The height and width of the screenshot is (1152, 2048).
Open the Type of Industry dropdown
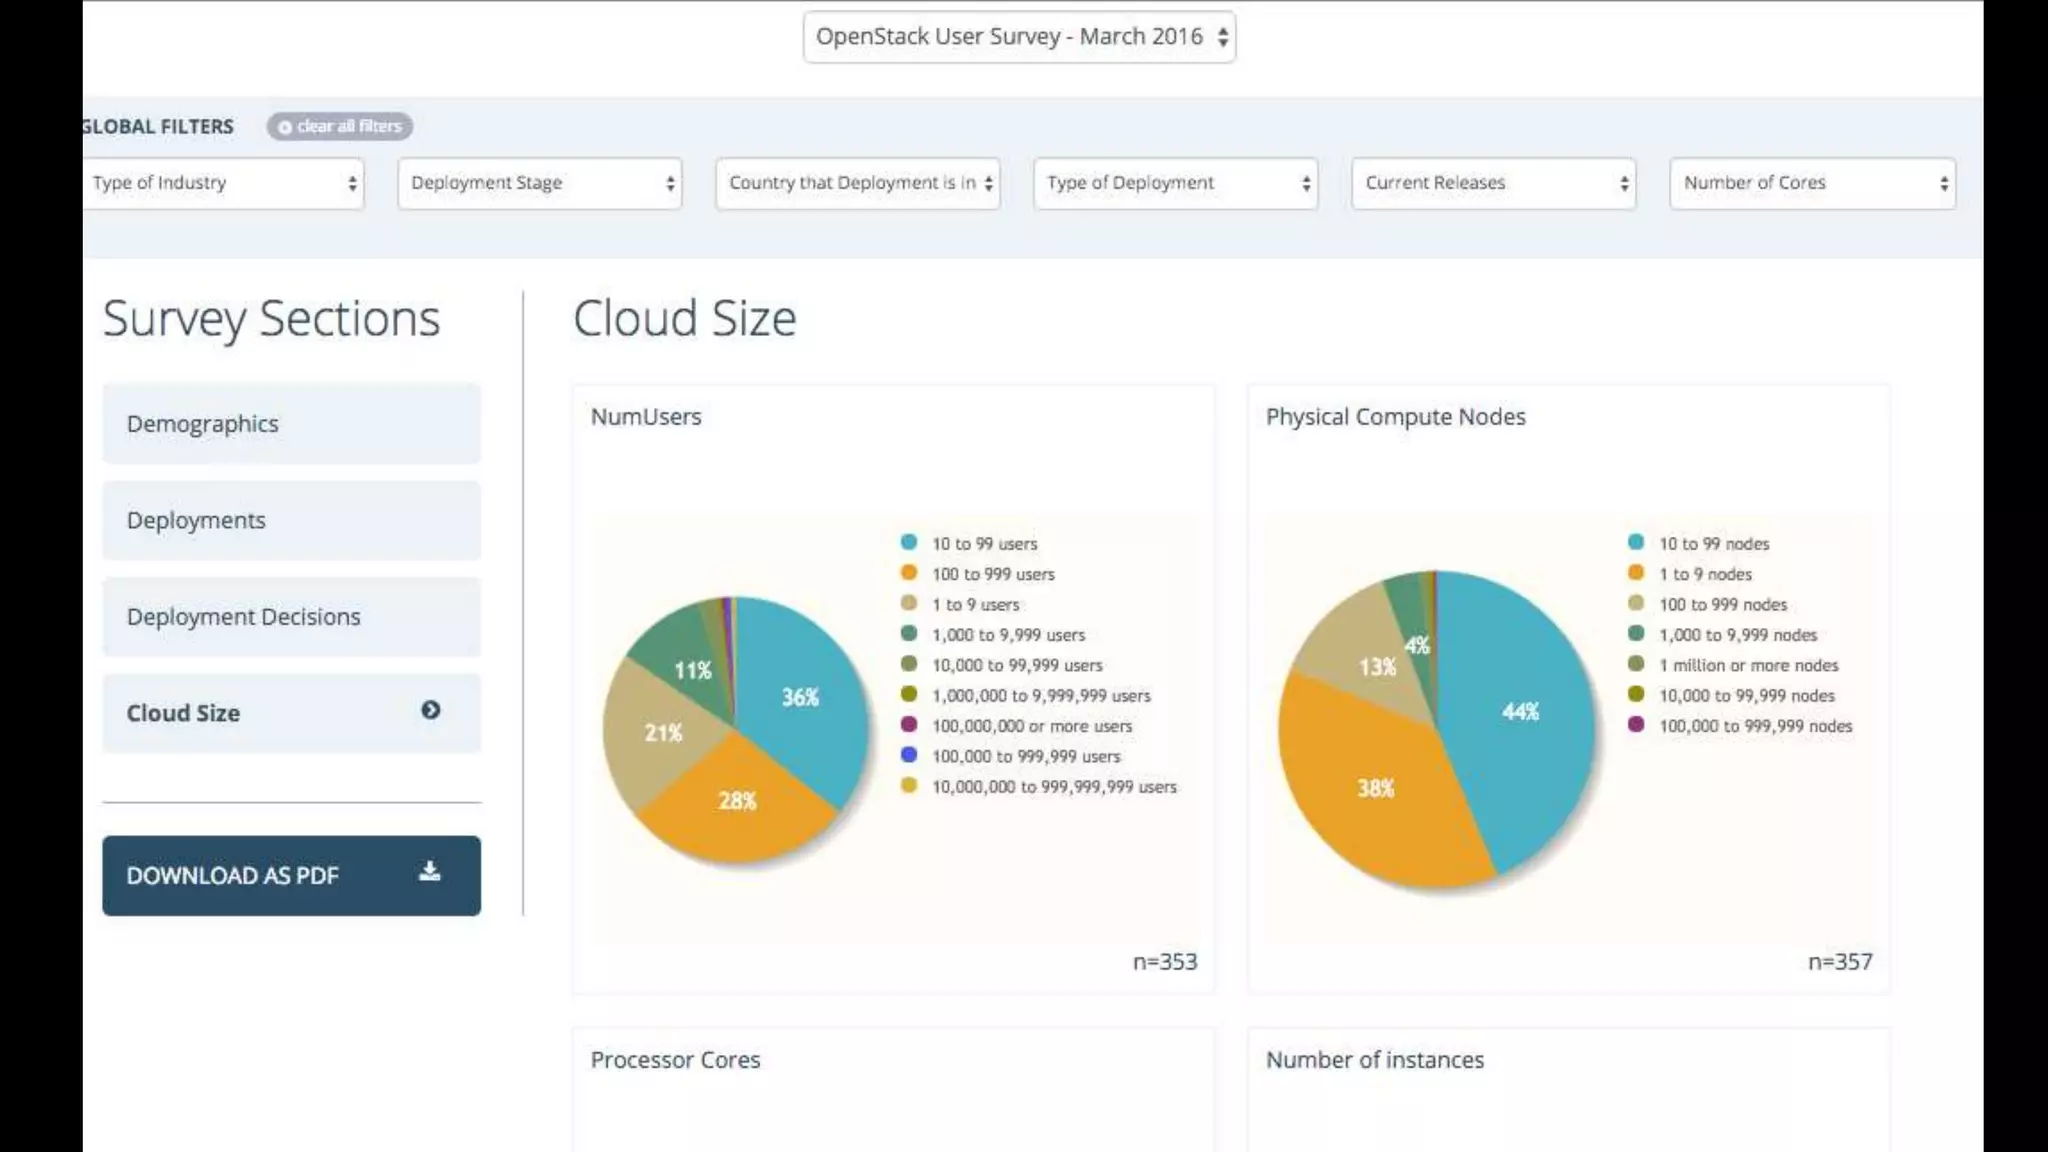[224, 183]
